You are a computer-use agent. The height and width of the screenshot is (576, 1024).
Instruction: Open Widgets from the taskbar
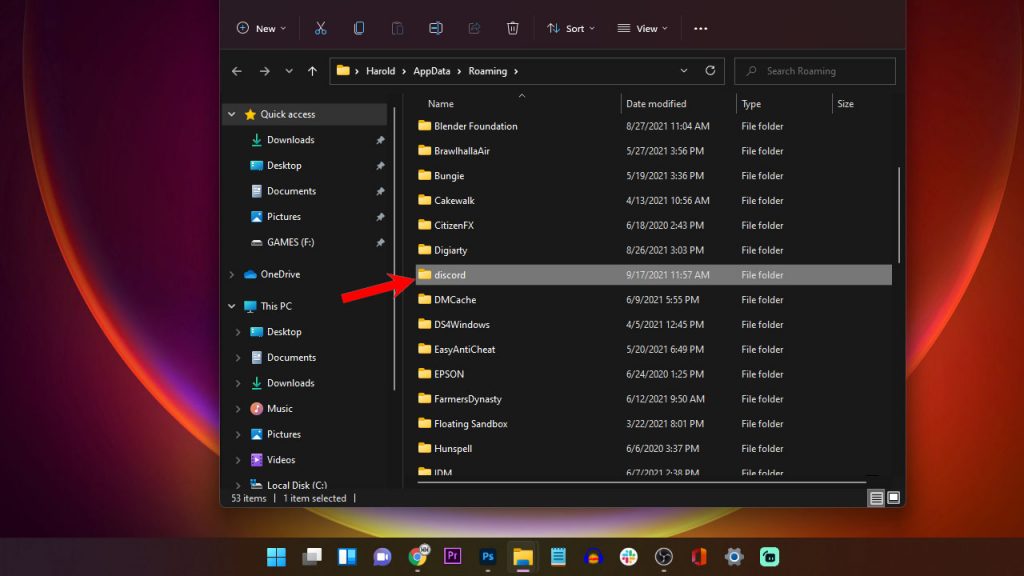point(347,556)
